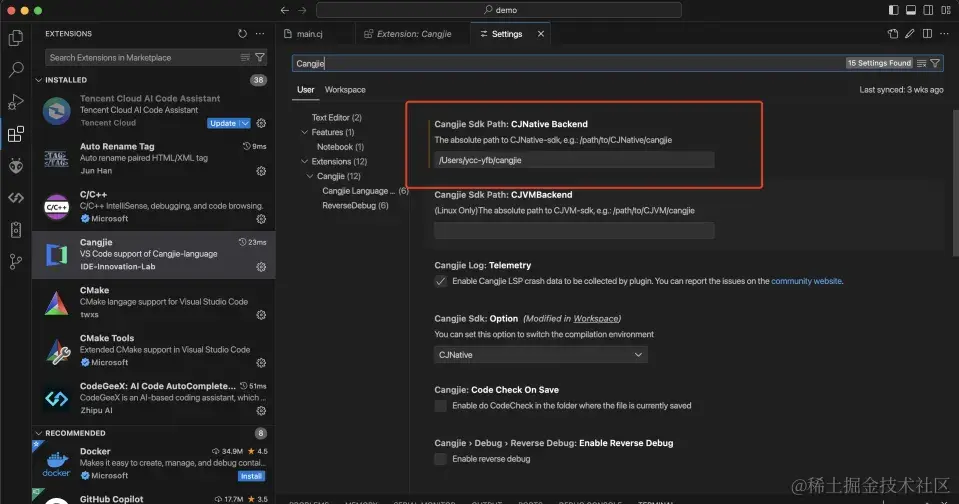Open the demo command center search bar
Viewport: 959px width, 504px height.
(498, 10)
